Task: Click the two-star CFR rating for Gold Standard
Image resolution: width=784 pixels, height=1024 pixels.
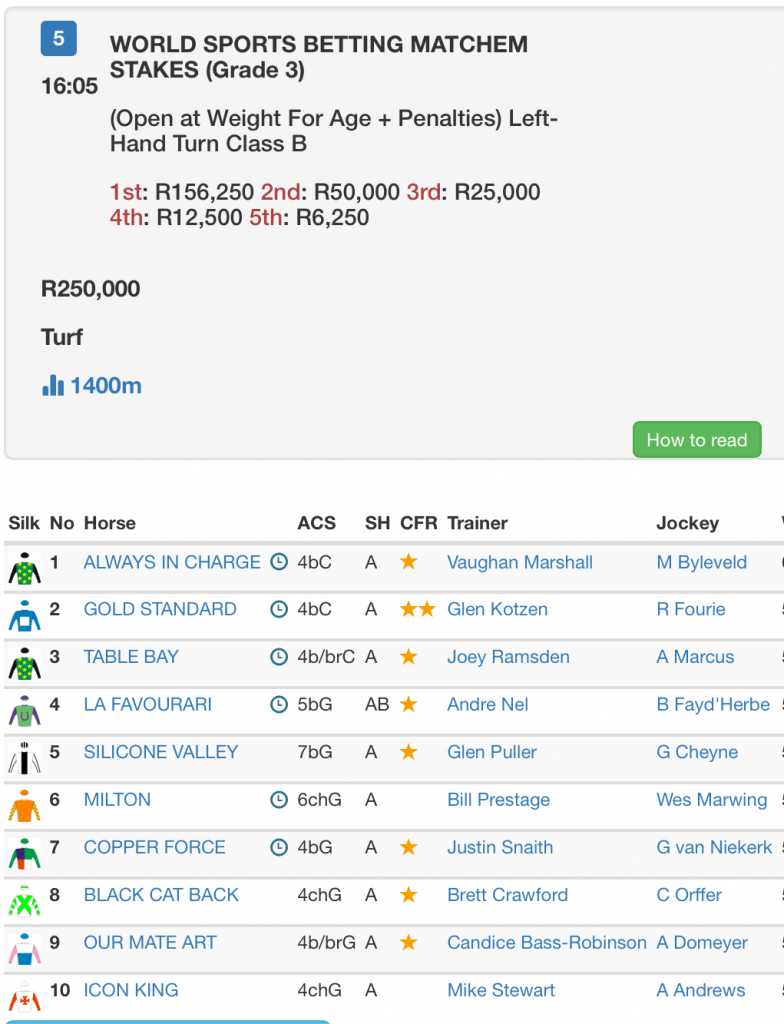Action: tap(417, 609)
